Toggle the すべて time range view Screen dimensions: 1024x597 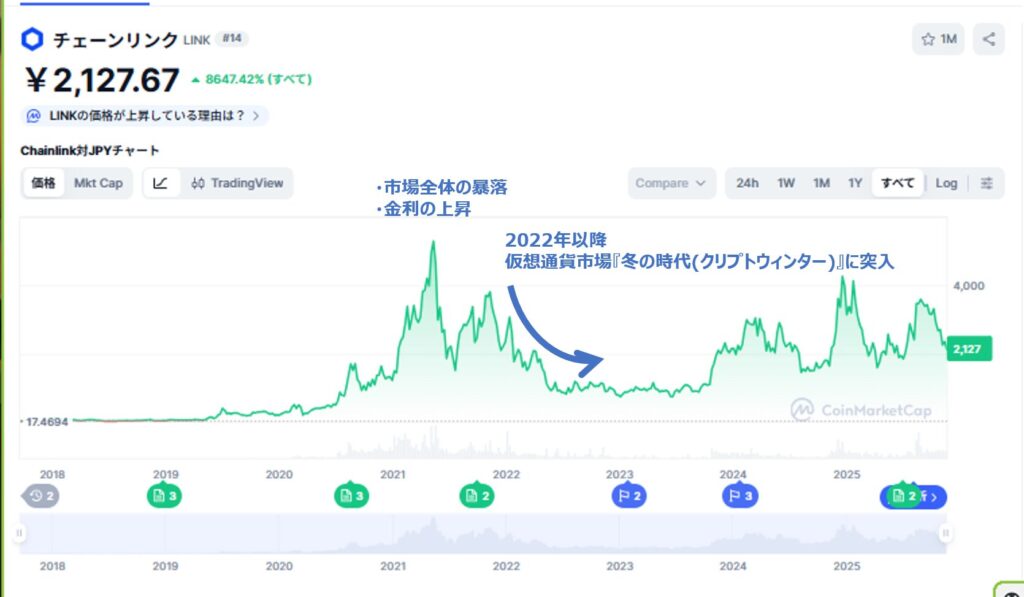[897, 183]
